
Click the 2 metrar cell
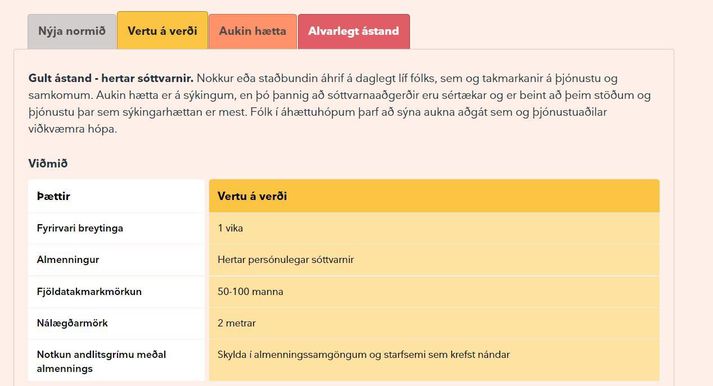[x=434, y=323]
